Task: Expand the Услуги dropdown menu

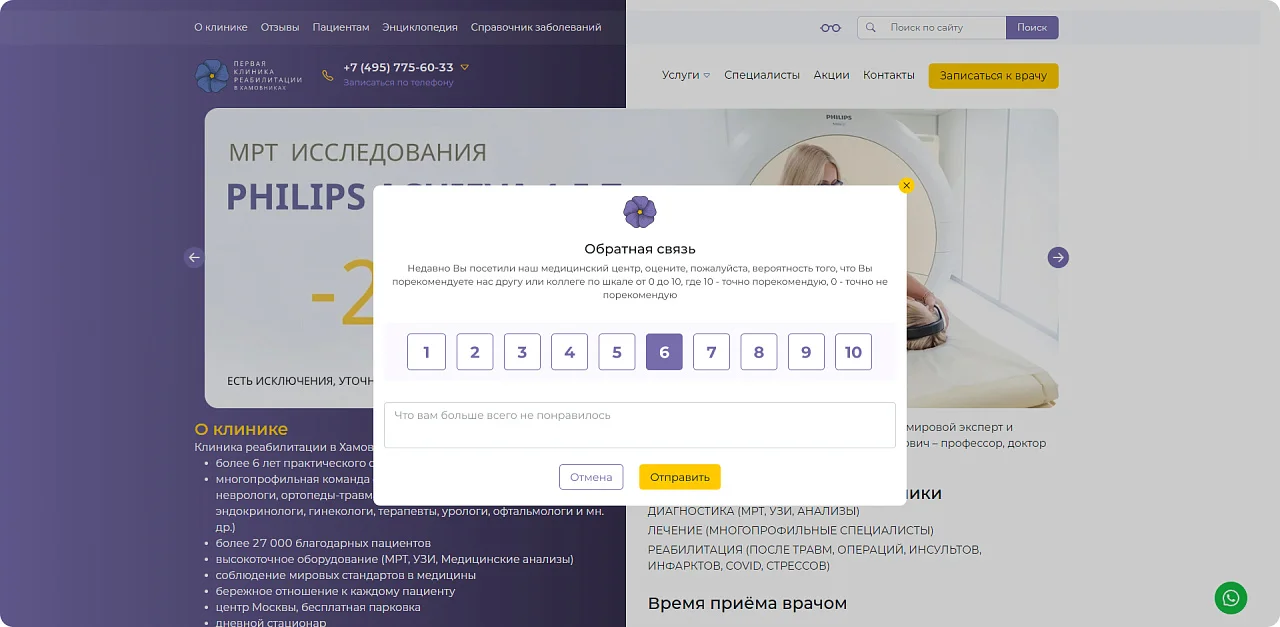Action: coord(685,74)
